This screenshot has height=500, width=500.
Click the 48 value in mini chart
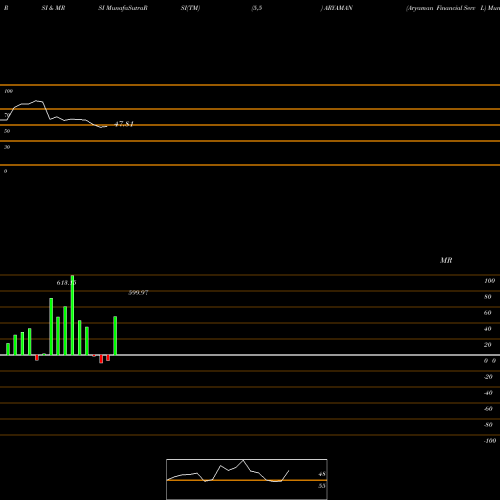(322, 474)
